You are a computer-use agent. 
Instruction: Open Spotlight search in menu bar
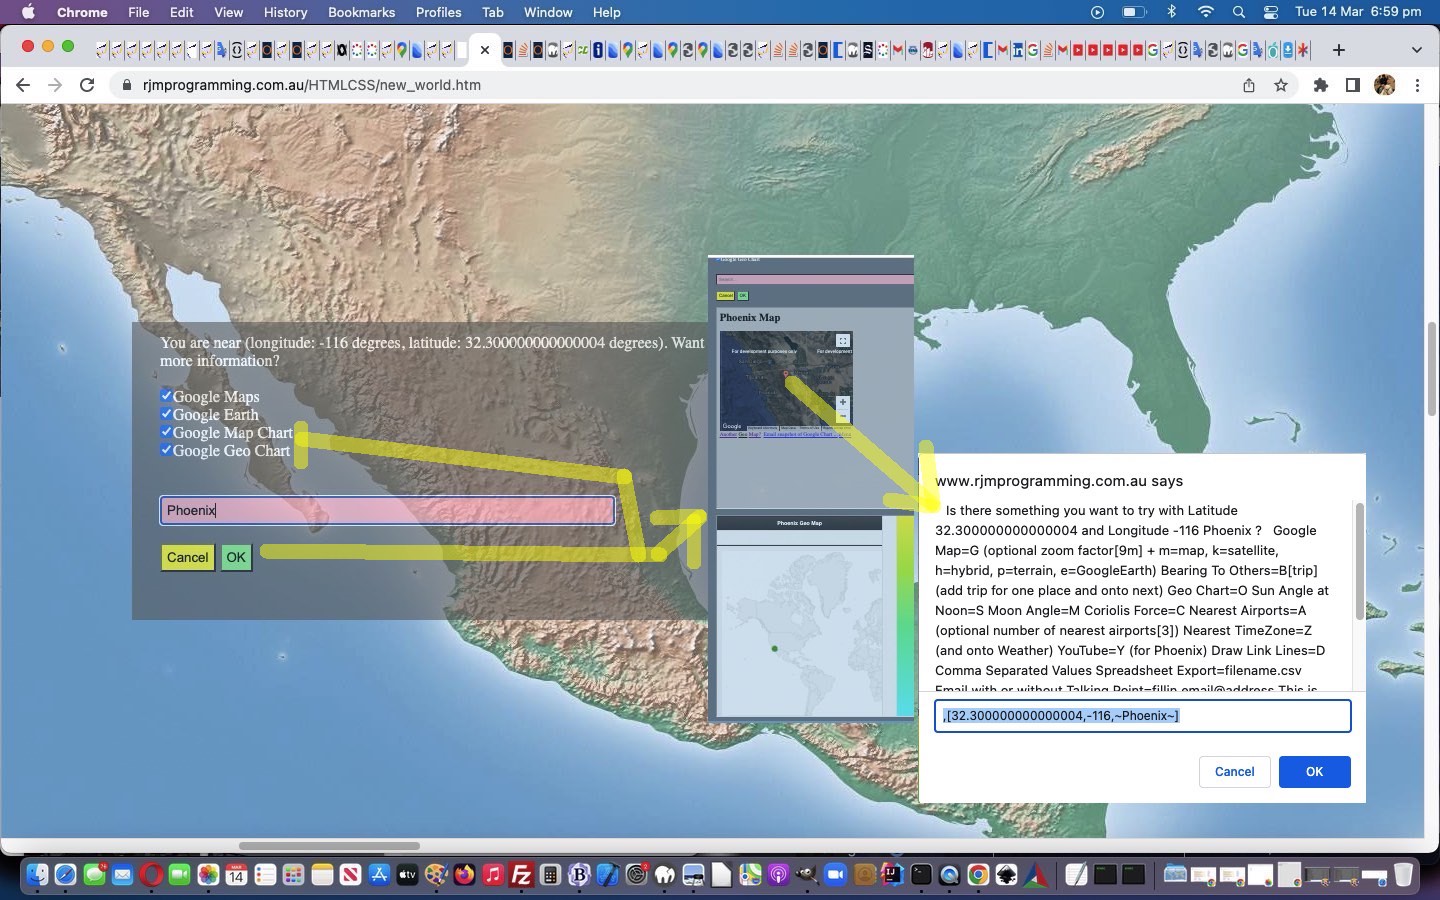point(1239,12)
